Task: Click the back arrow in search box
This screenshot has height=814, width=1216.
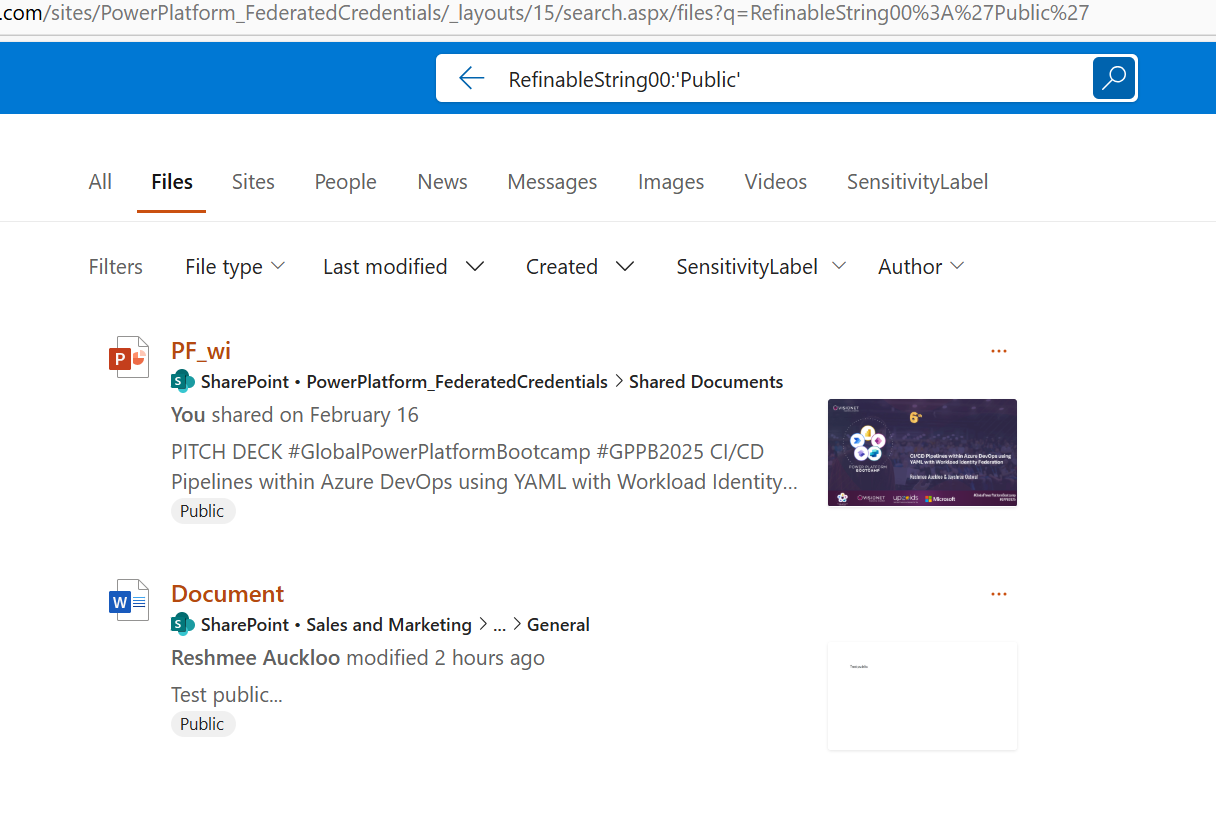Action: coord(471,79)
